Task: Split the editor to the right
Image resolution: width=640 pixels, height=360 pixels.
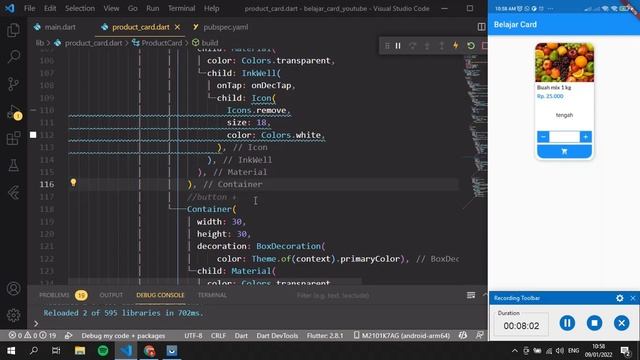Action: click(481, 27)
